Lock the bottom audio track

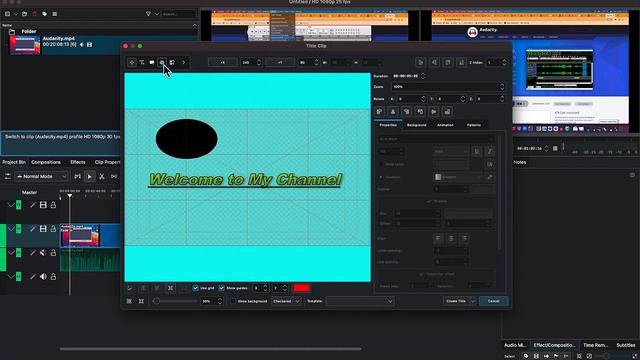[53, 277]
